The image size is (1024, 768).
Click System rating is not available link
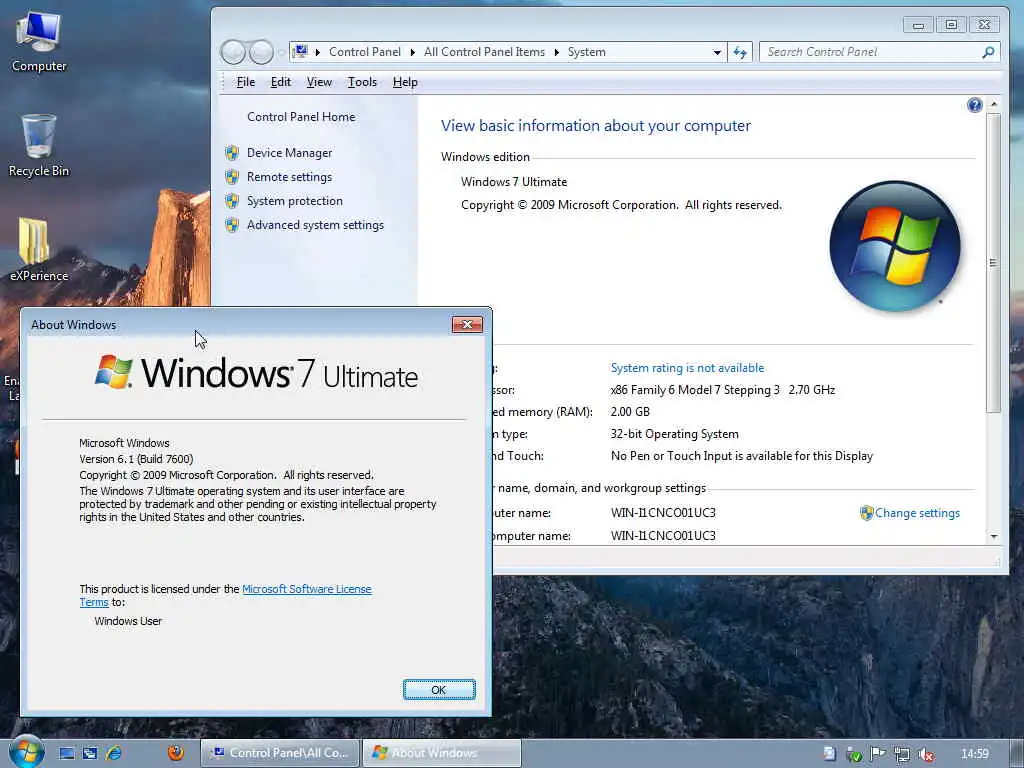[x=687, y=368]
